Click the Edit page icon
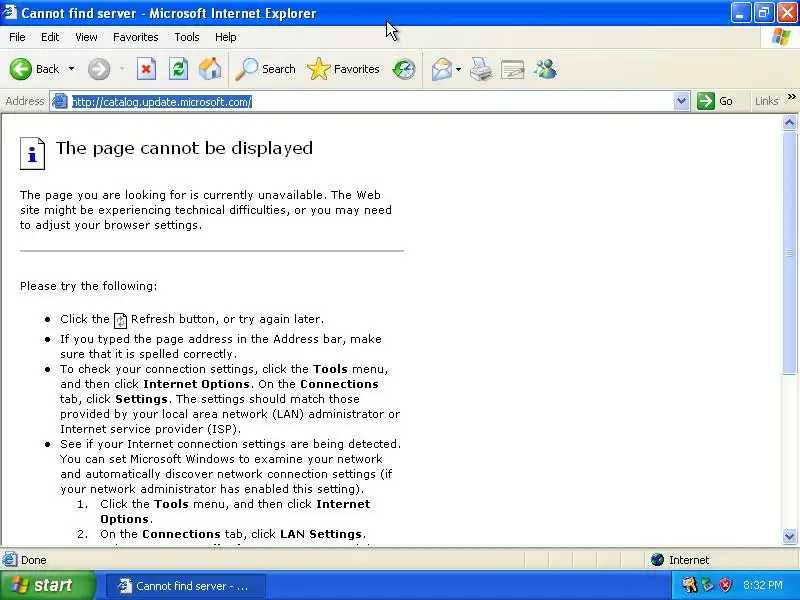 [x=513, y=69]
